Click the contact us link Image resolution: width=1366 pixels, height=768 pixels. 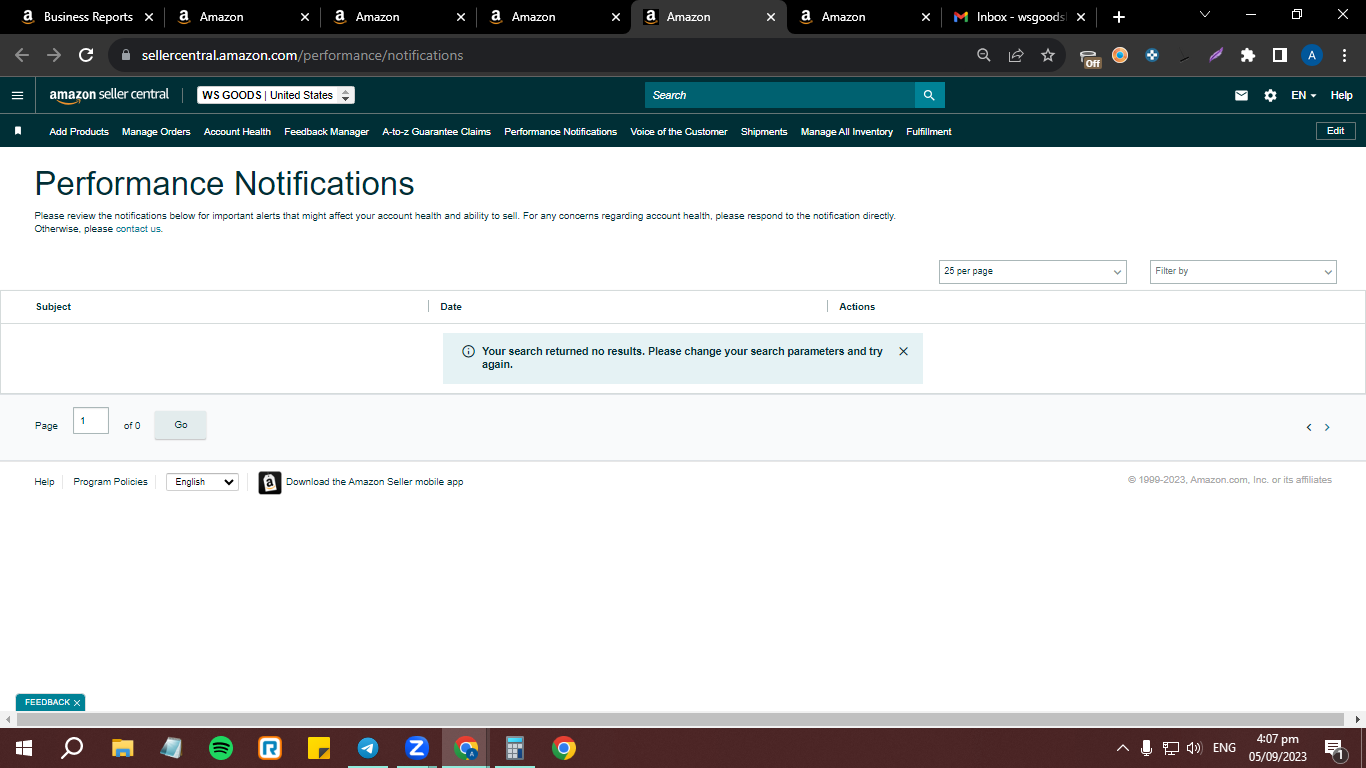pos(138,229)
